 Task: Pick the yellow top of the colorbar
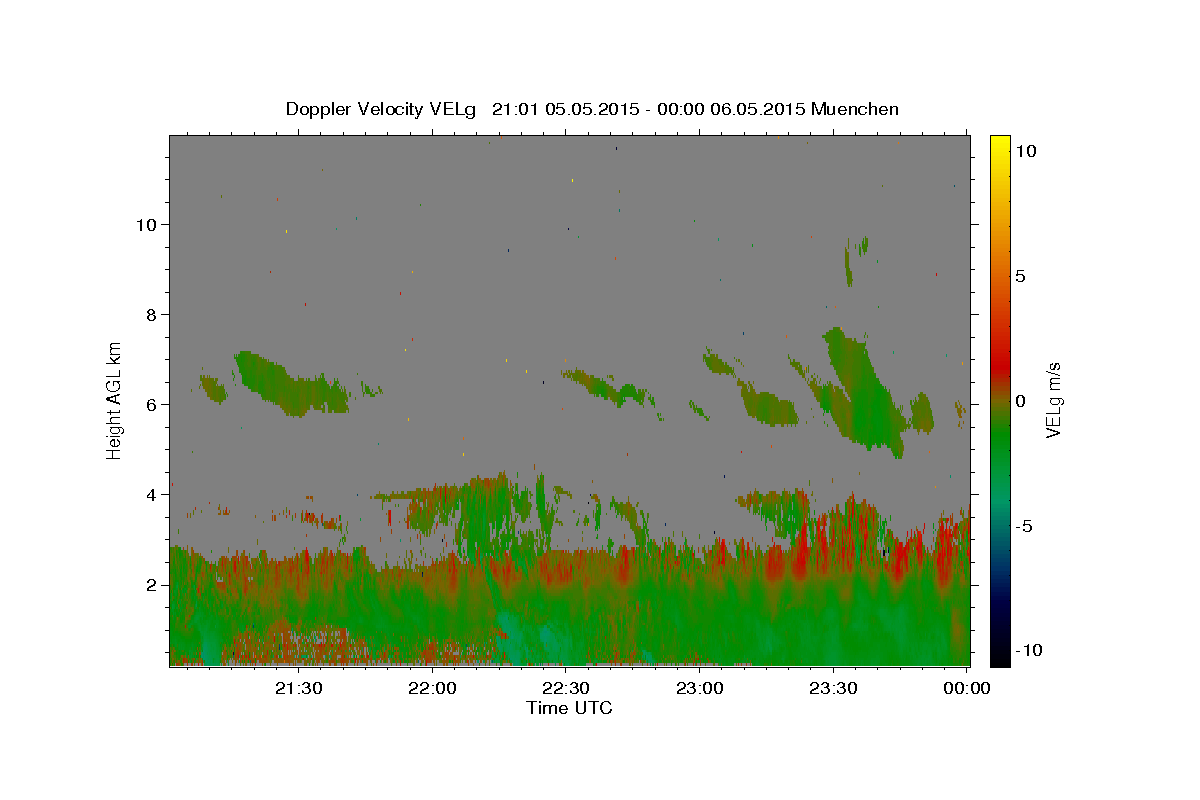(1000, 142)
